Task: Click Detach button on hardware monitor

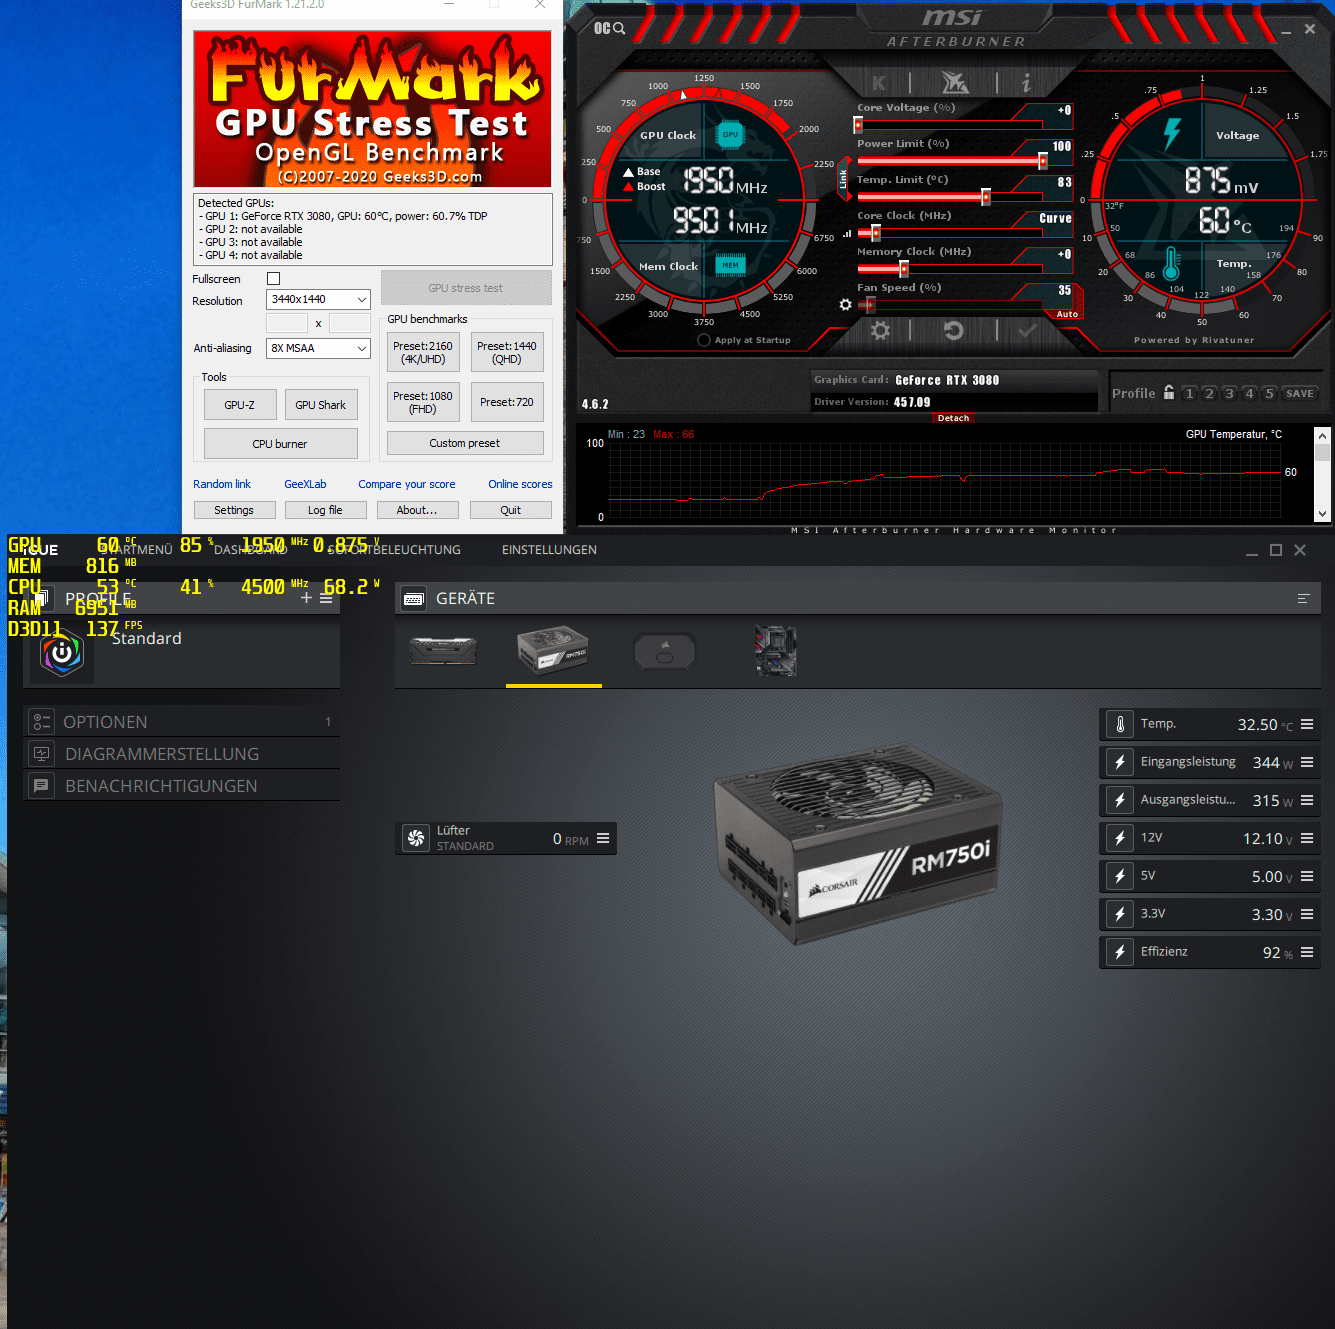Action: click(x=953, y=418)
